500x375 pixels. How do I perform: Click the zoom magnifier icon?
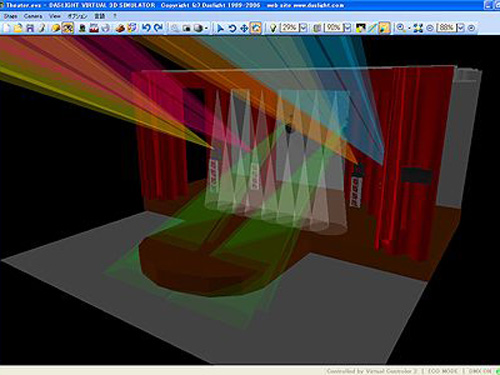pos(400,28)
